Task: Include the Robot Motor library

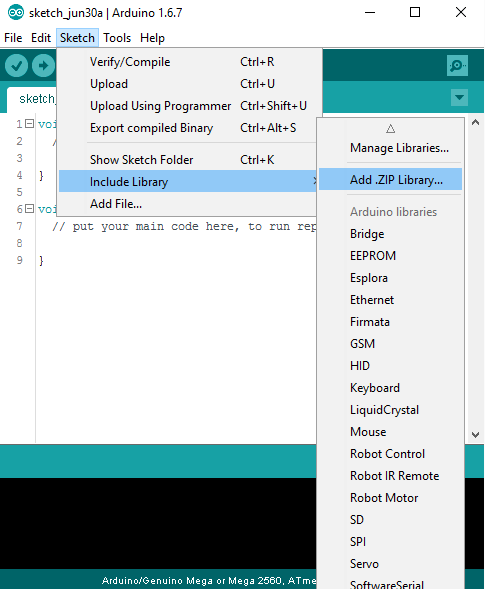Action: coord(390,498)
